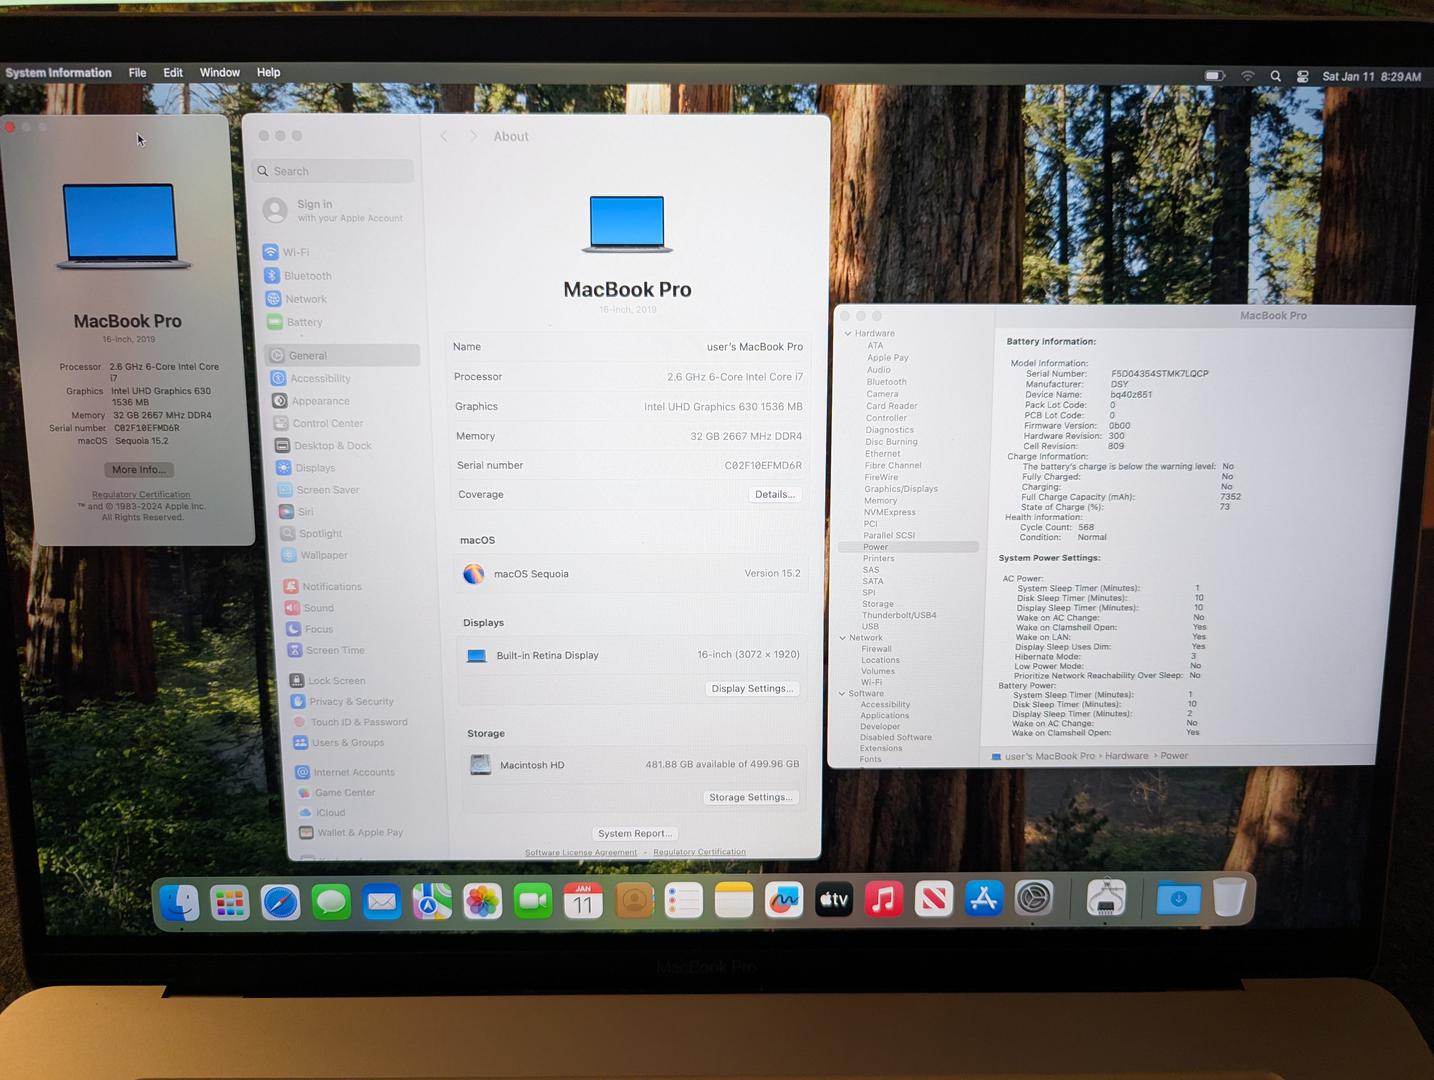Open Launchpad in the Dock
Viewport: 1434px width, 1080px height.
(230, 902)
